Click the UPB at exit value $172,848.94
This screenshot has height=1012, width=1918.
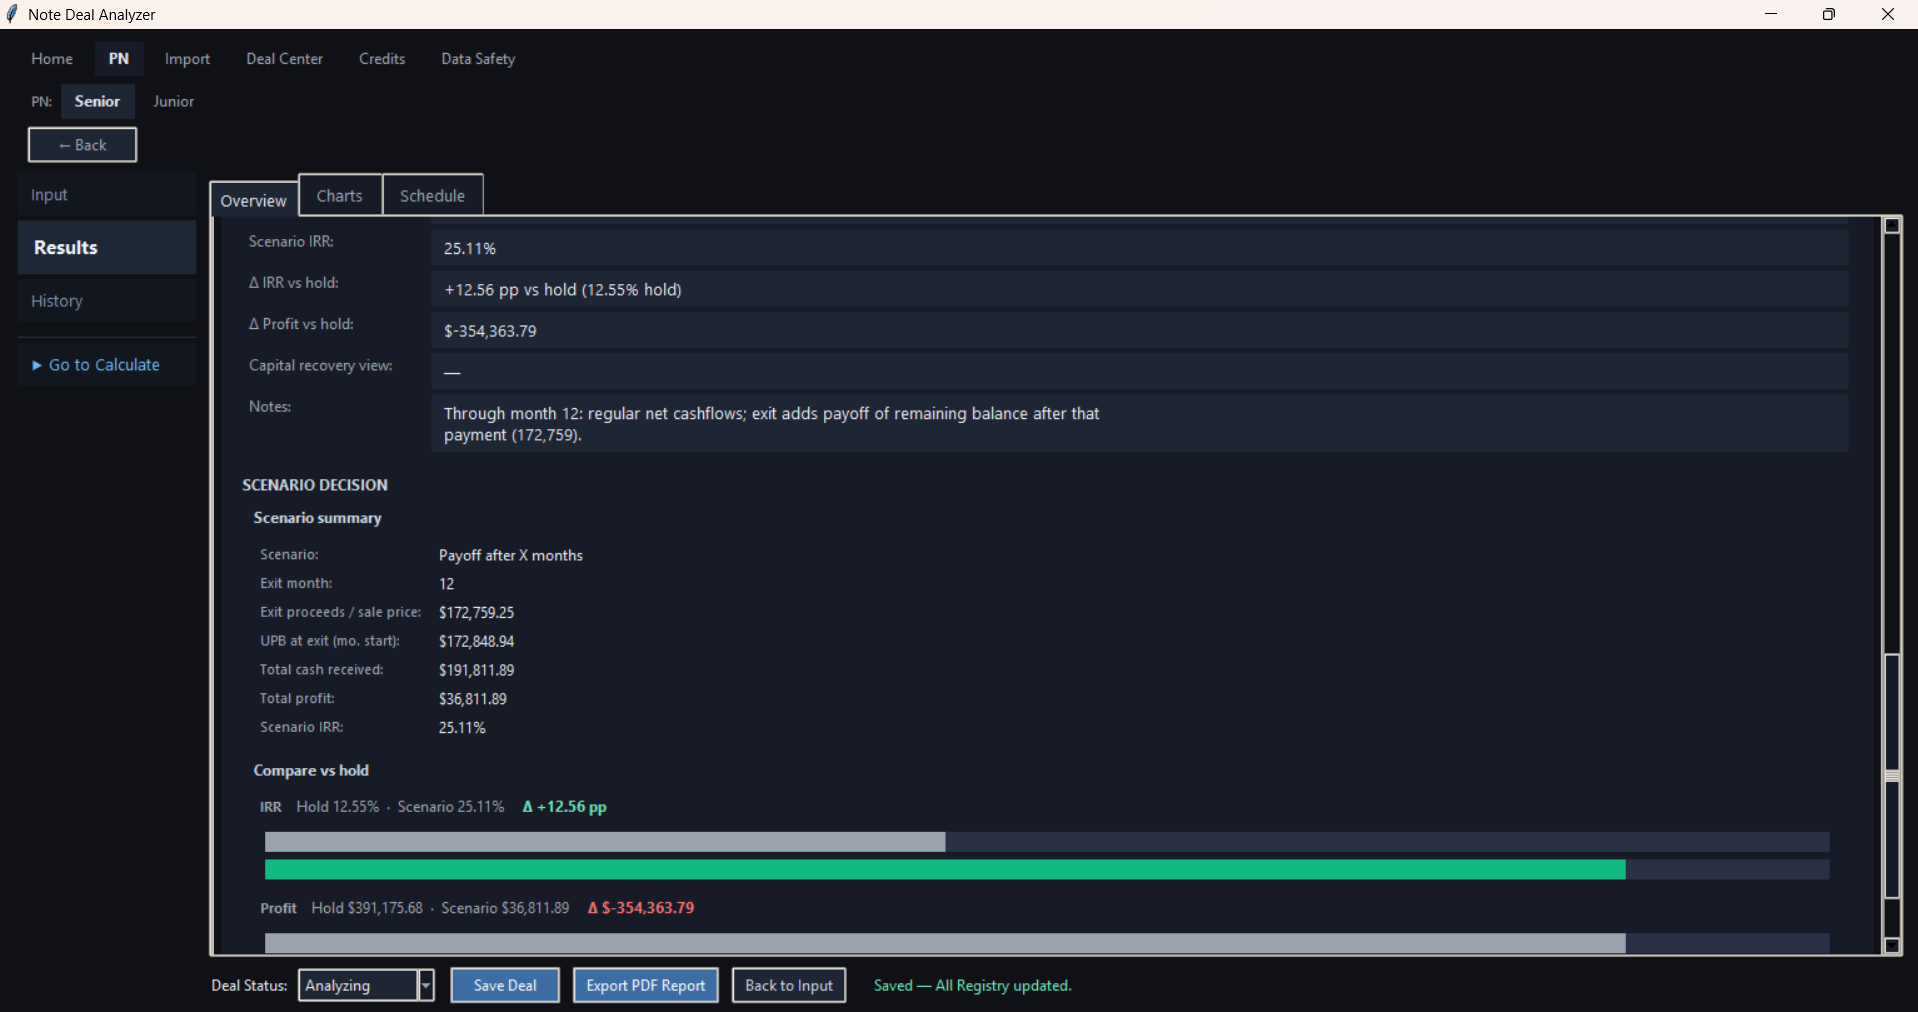[476, 641]
